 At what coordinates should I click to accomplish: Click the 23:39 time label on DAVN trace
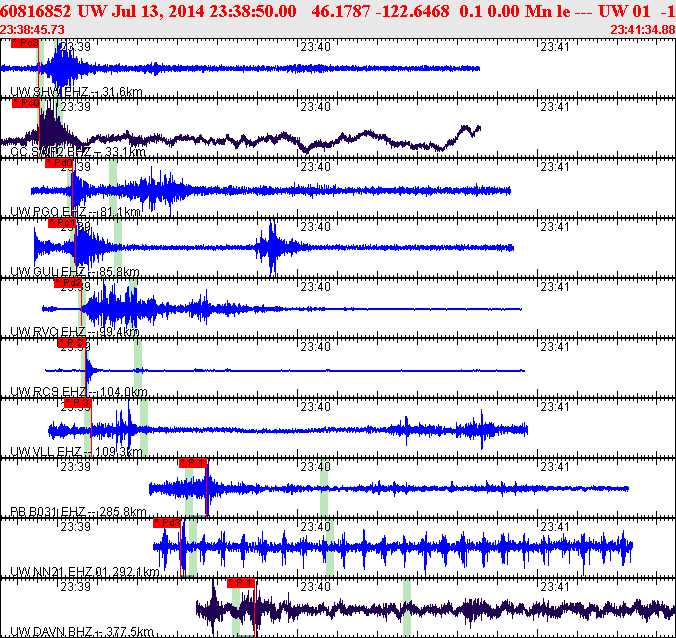point(75,586)
